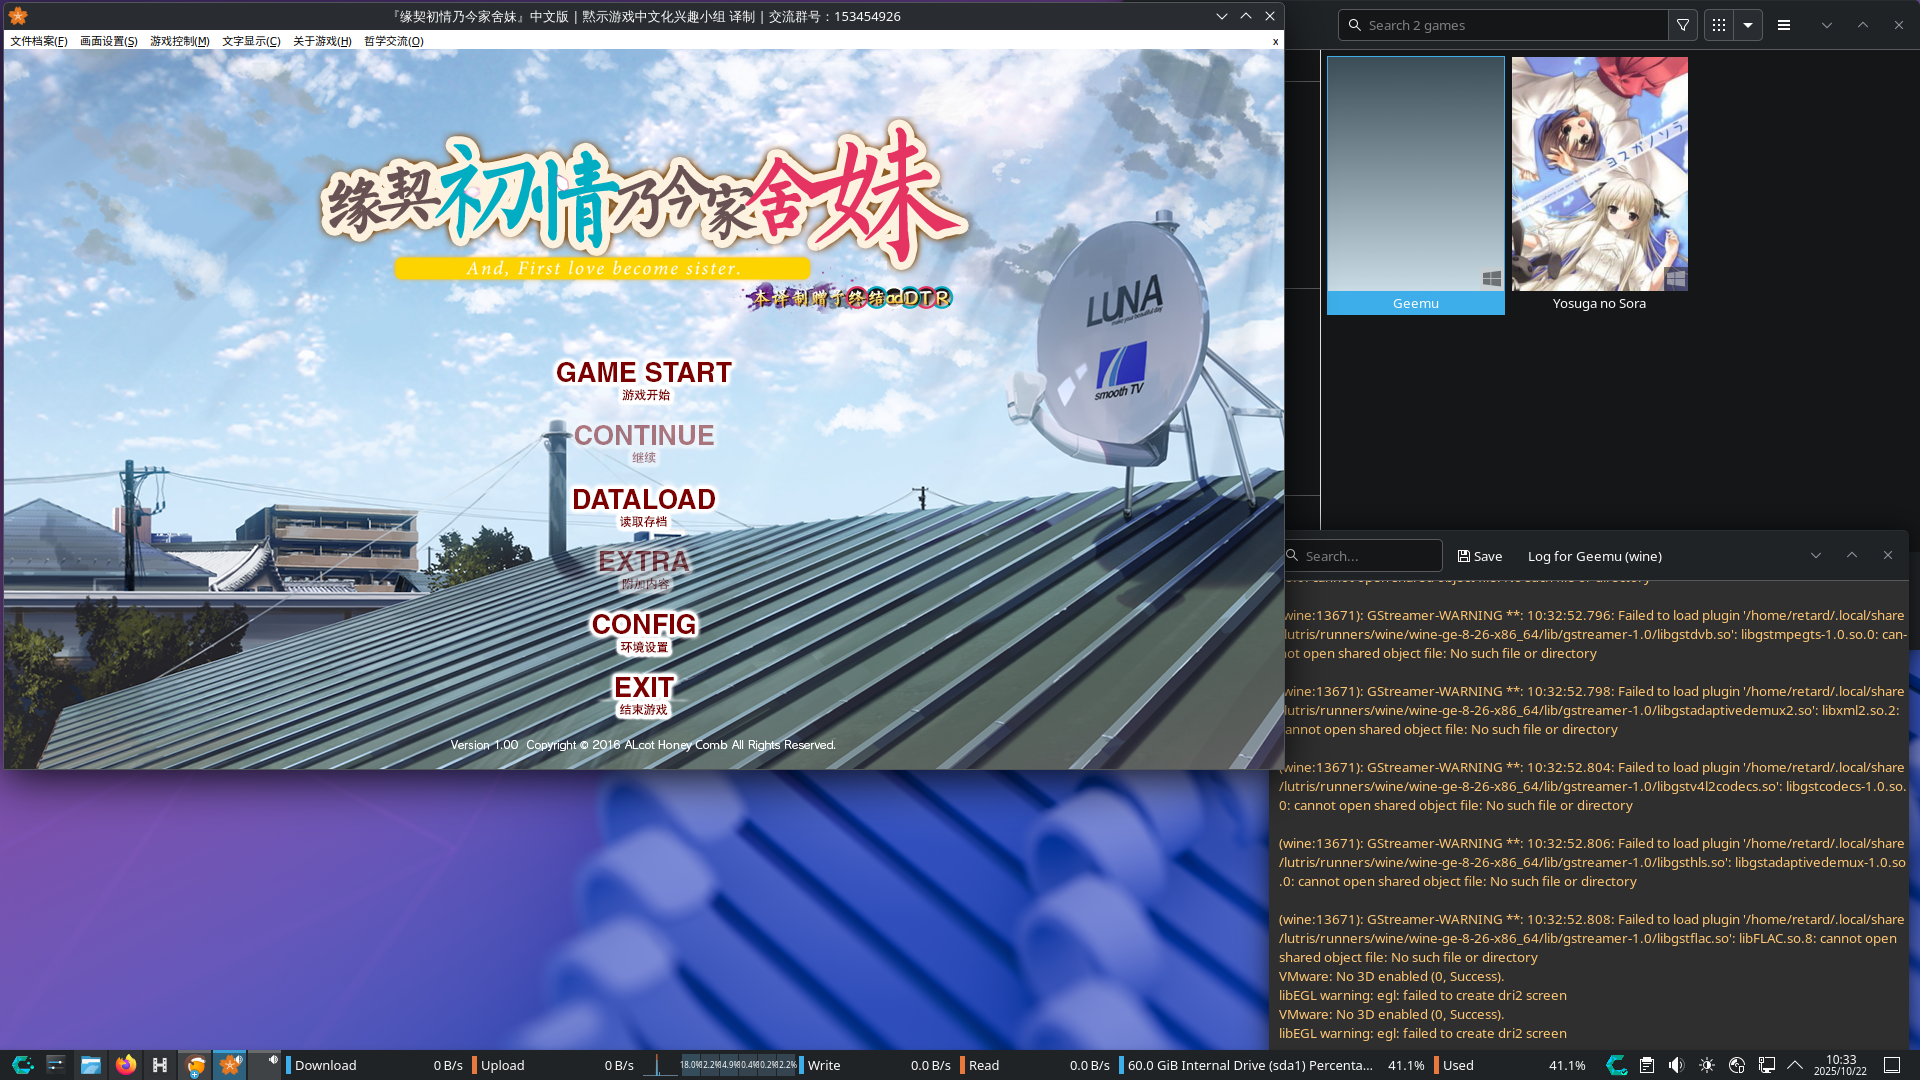Screen dimensions: 1920x1080
Task: Open the 文字显示(C) menu
Action: (x=251, y=41)
